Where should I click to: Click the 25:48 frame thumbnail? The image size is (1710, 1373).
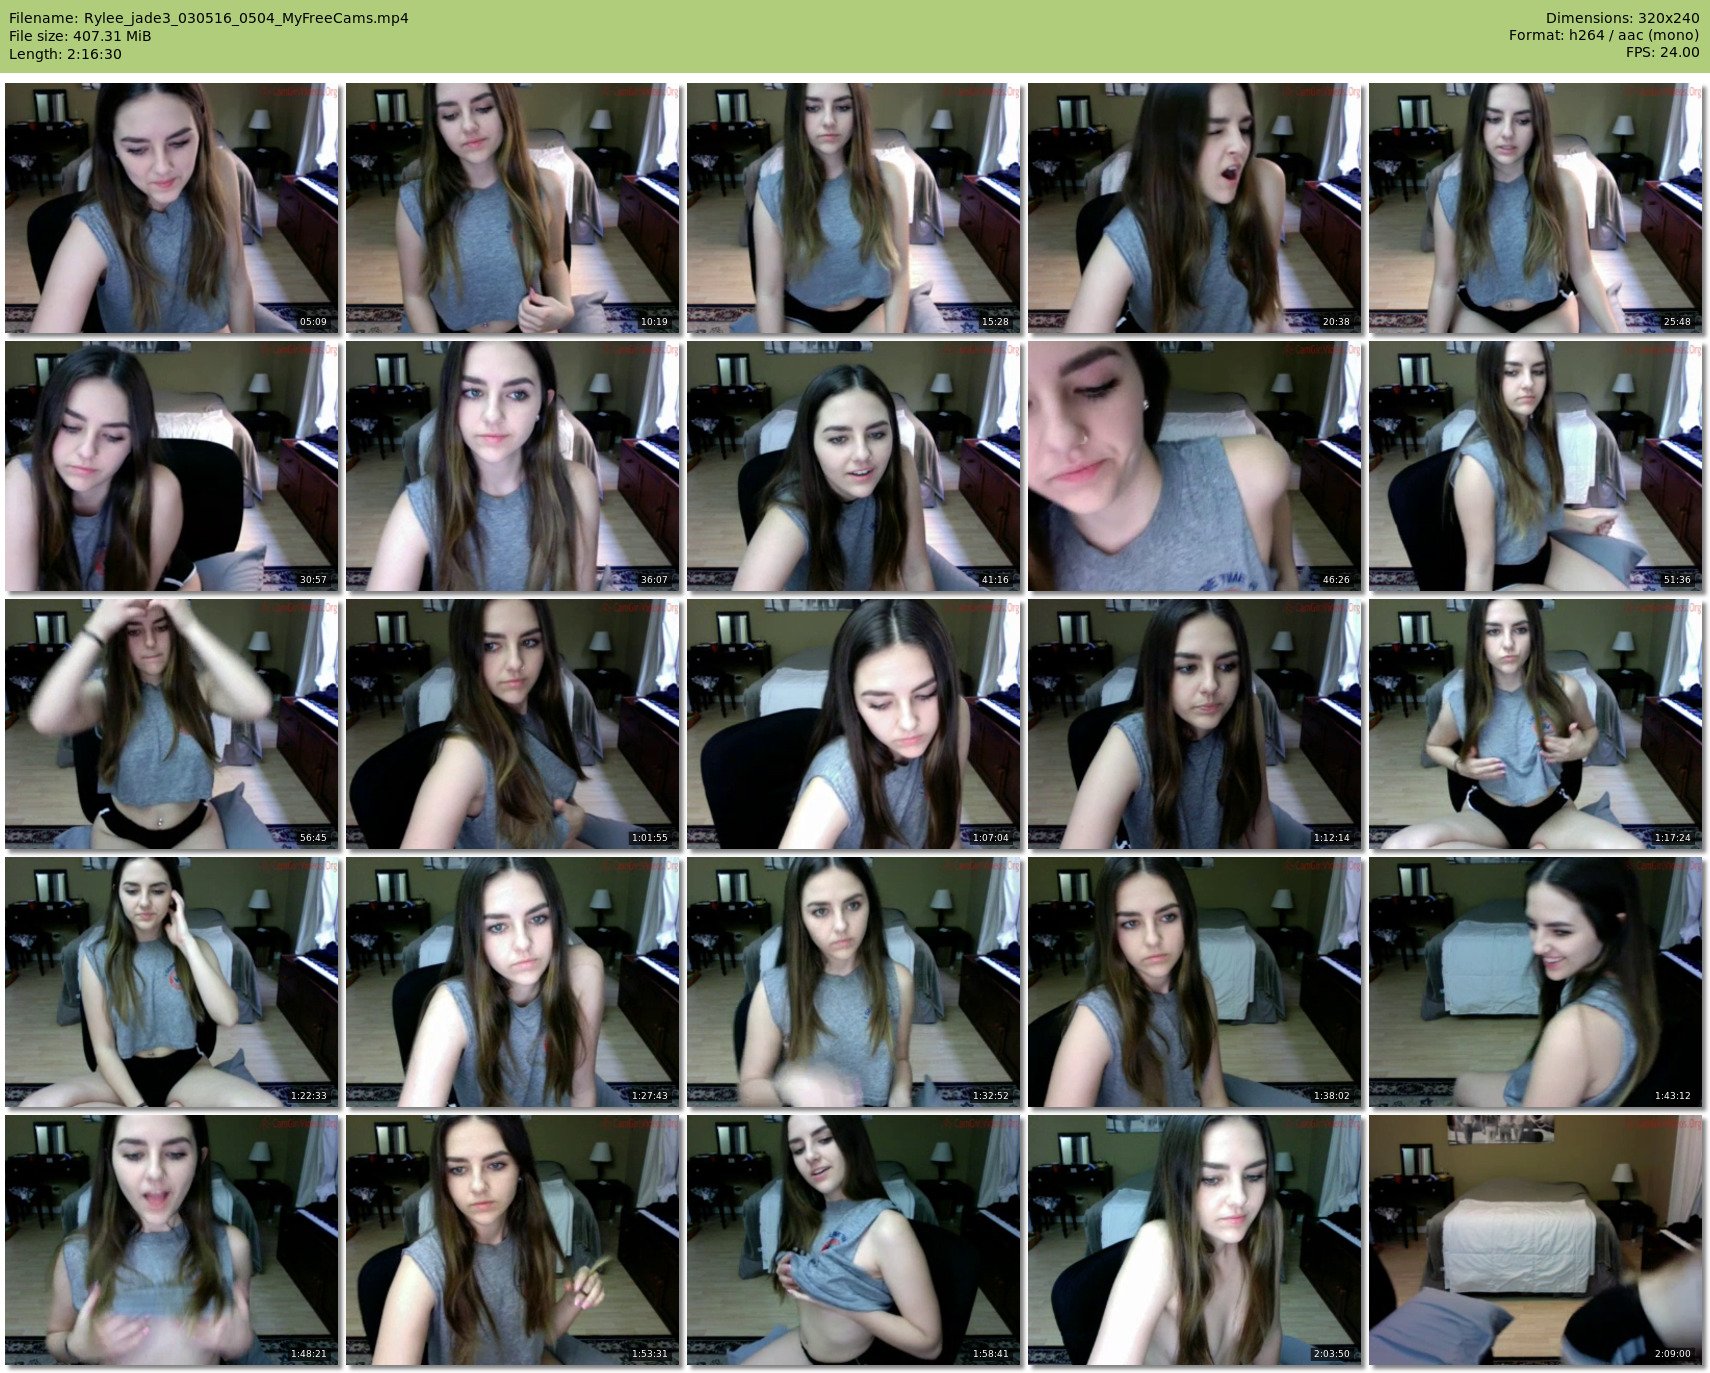tap(1536, 208)
